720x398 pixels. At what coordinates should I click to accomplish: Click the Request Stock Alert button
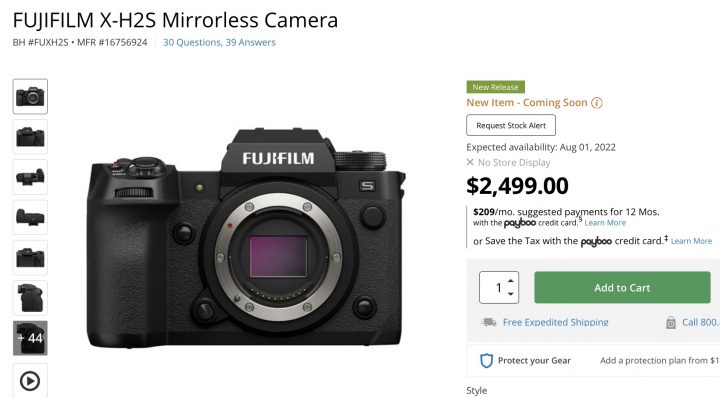(x=511, y=125)
